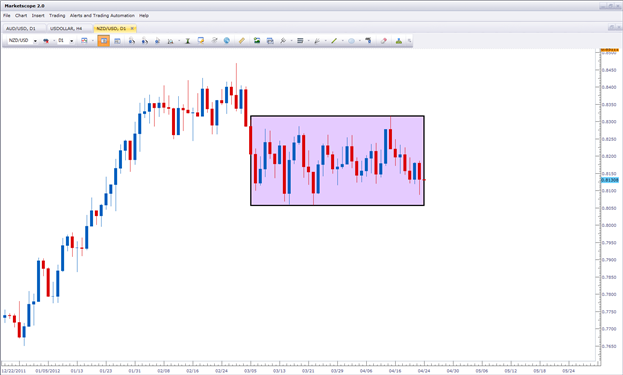Select the yellow ruler measure tool
623x375 pixels.
pos(242,41)
